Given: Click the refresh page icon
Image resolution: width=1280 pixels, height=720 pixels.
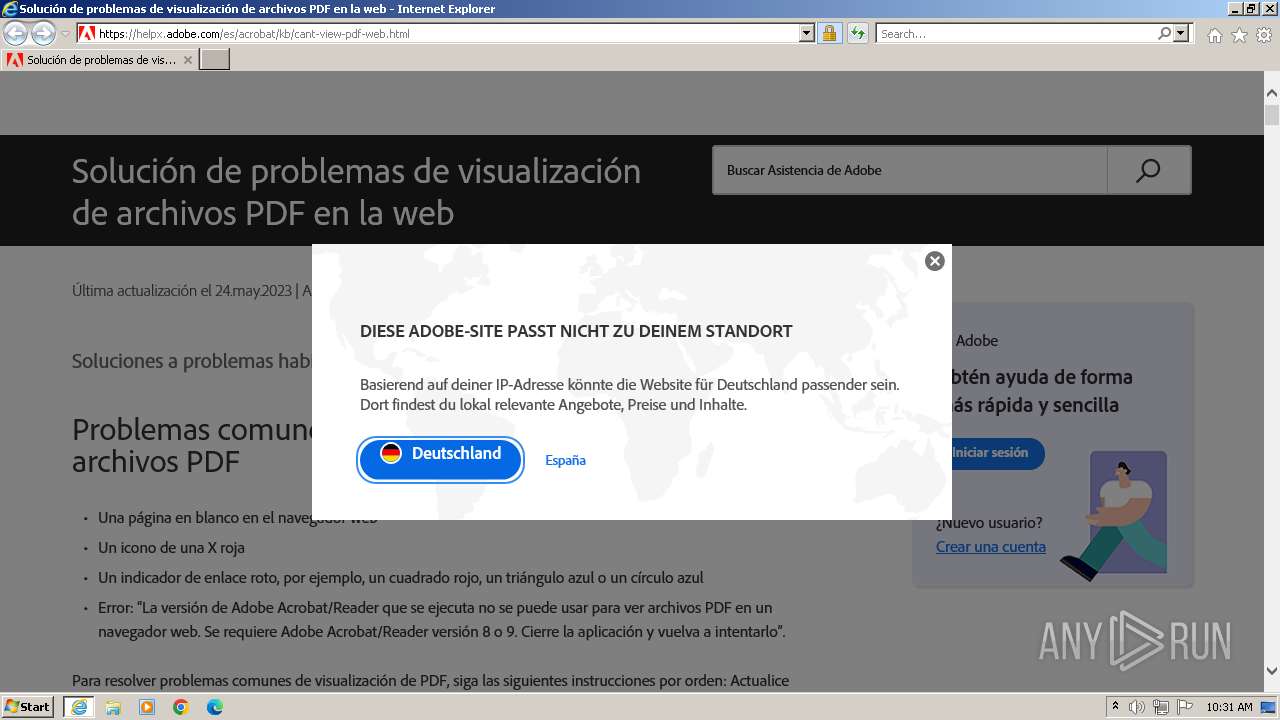Looking at the screenshot, I should (x=857, y=33).
